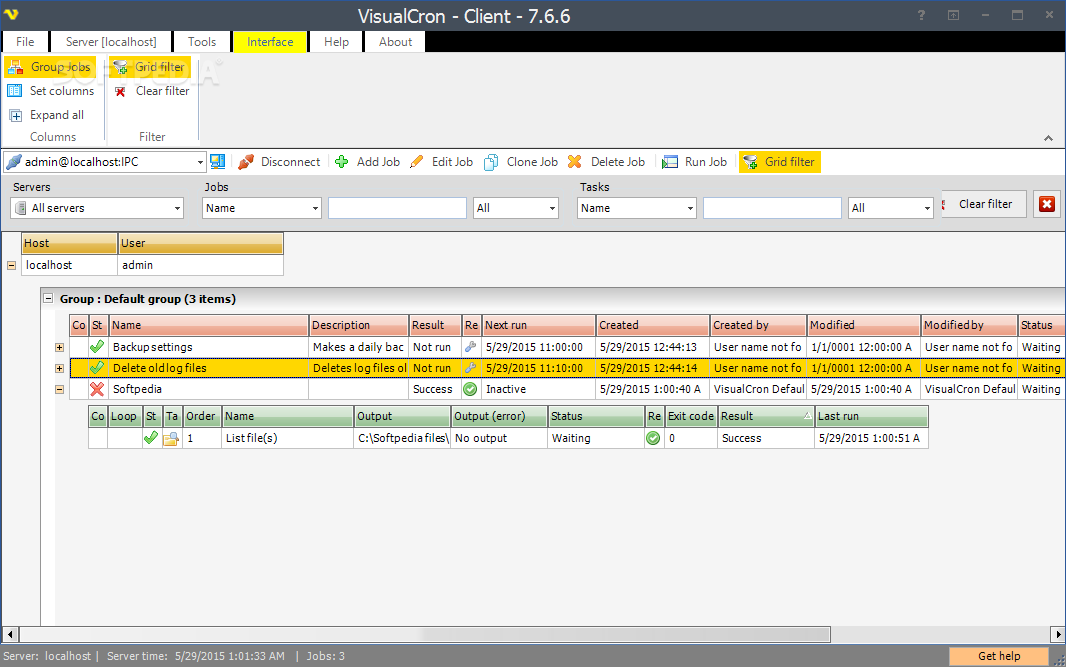Sort jobs by the Name column header
The image size is (1066, 667).
pos(209,325)
